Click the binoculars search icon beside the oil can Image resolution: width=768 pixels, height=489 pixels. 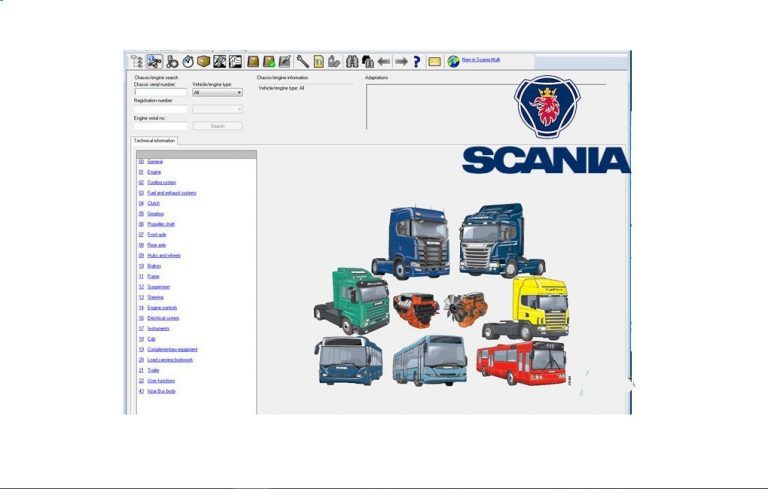(x=352, y=62)
